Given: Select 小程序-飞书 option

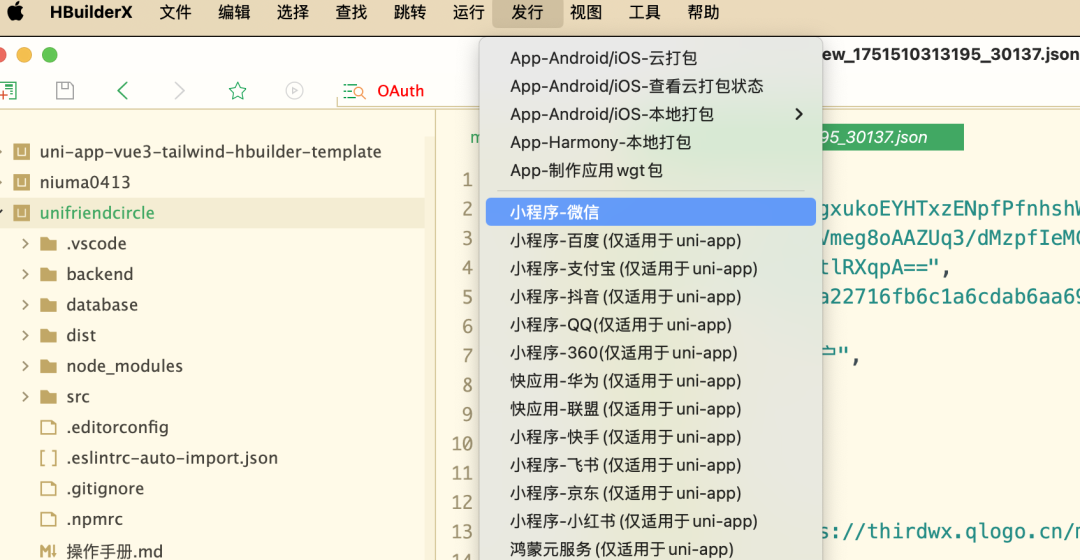Looking at the screenshot, I should point(650,466).
